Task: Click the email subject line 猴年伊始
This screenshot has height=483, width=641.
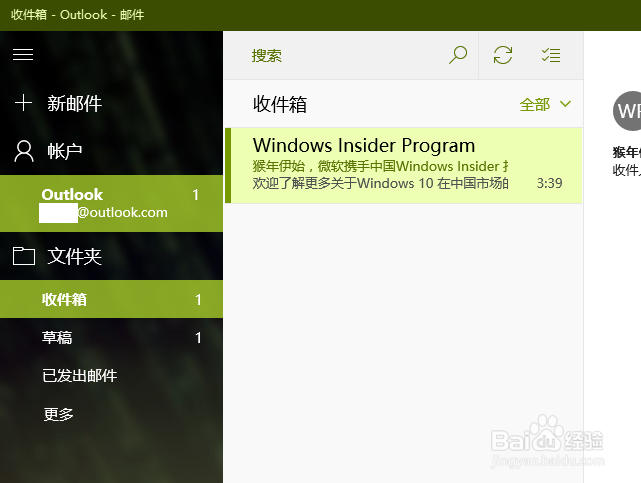Action: (x=380, y=166)
